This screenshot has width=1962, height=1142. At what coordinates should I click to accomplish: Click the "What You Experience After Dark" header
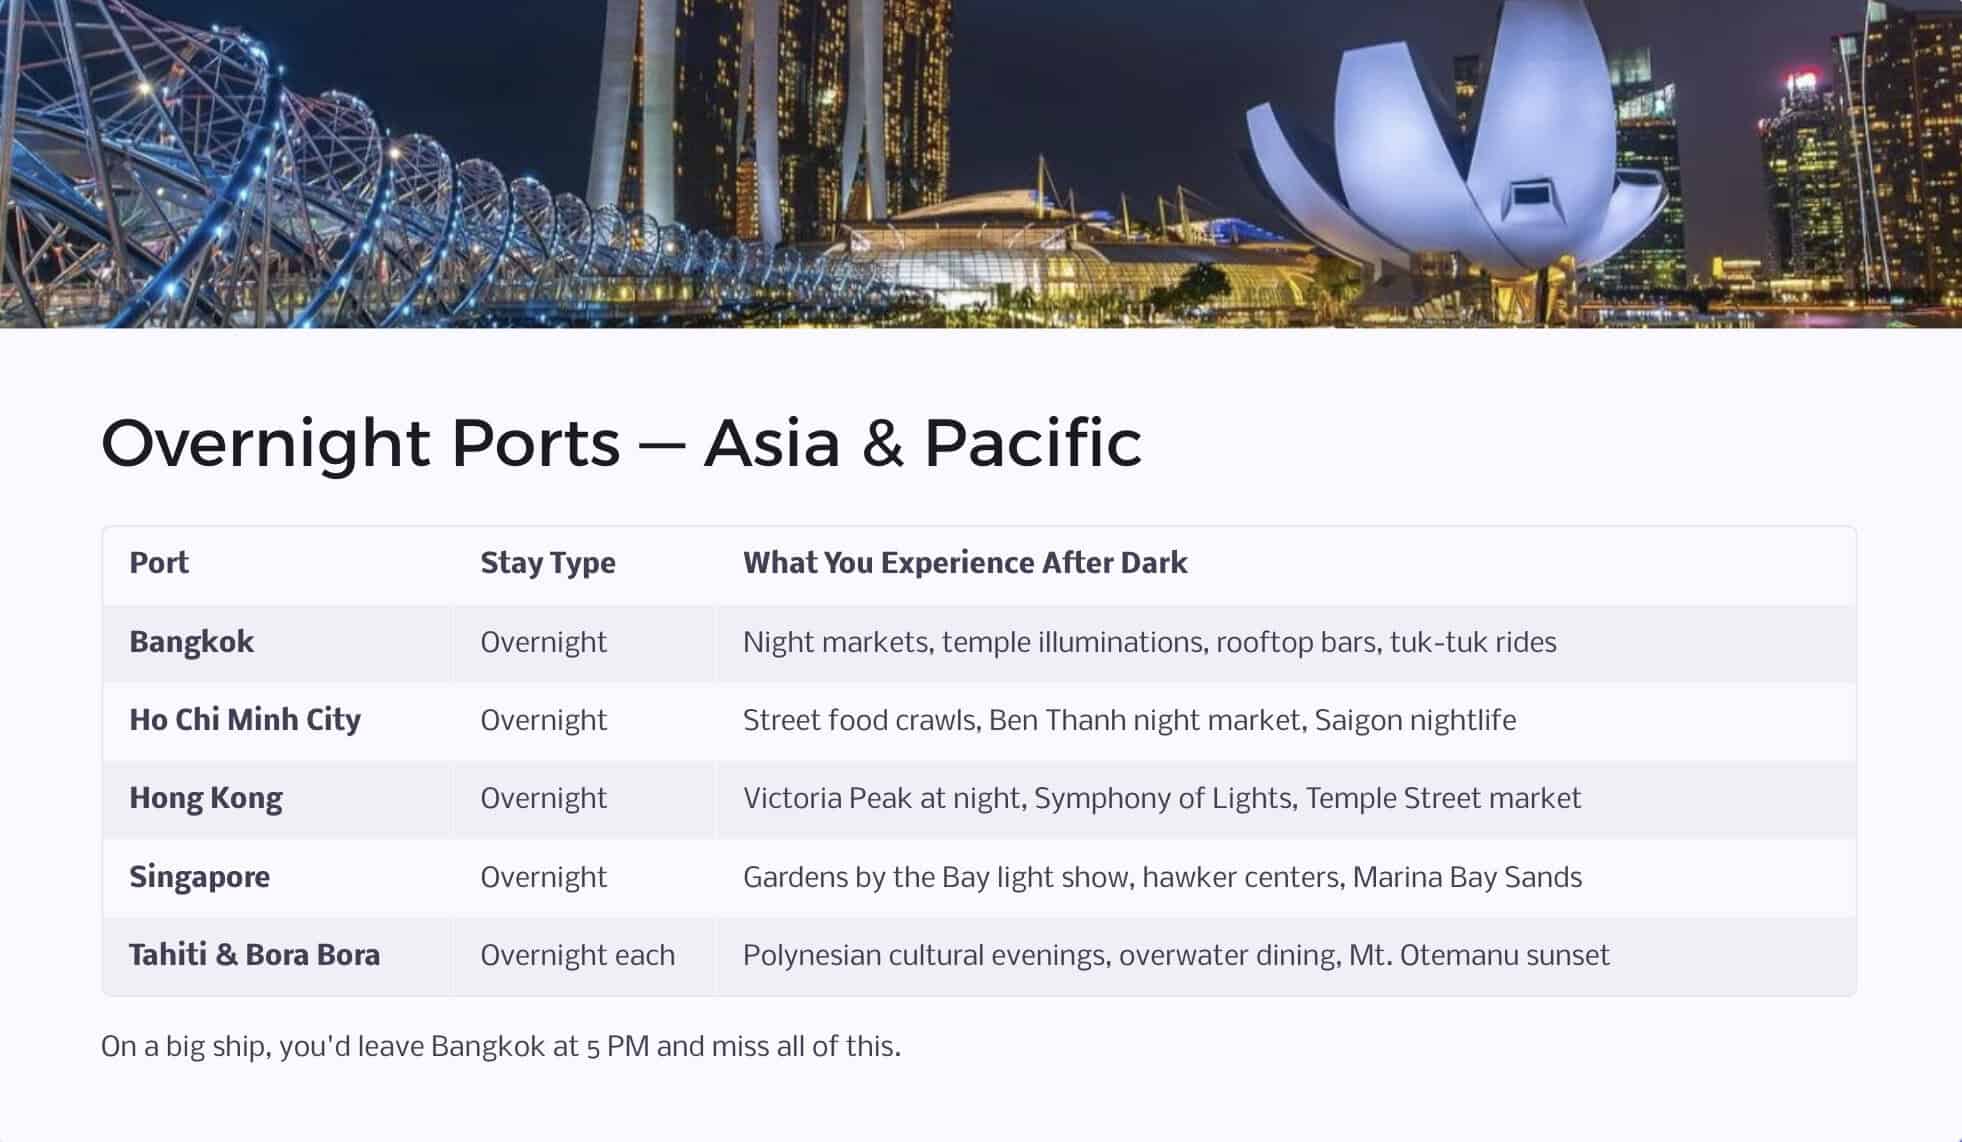coord(964,563)
